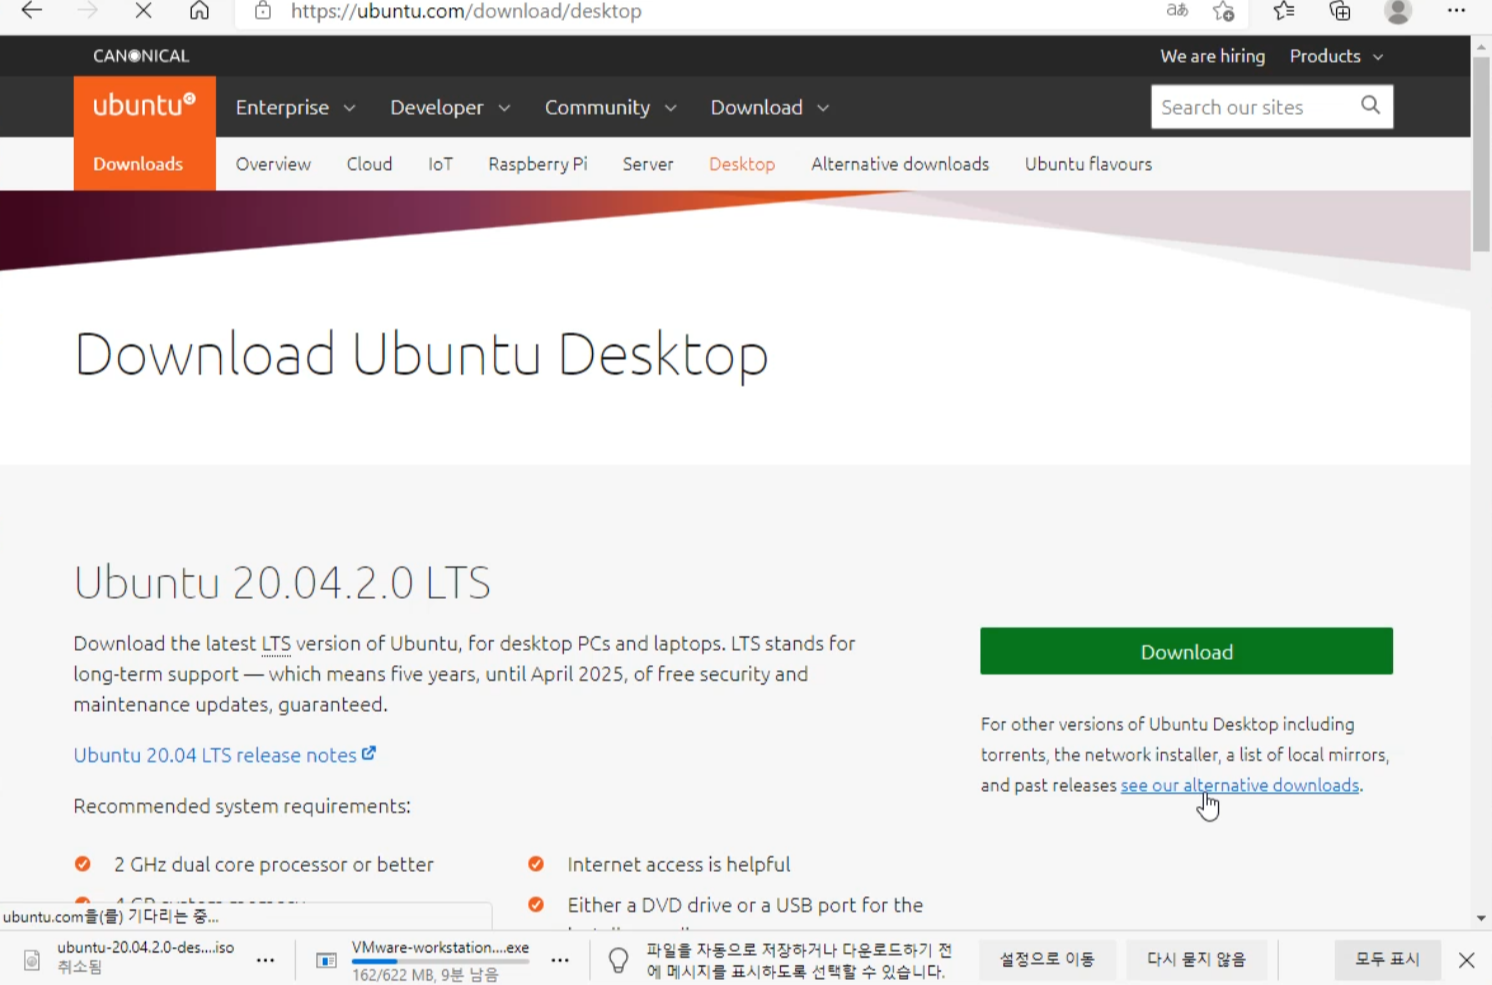The height and width of the screenshot is (985, 1492).
Task: Open Ubuntu 20.04 LTS release notes link
Action: 215,755
